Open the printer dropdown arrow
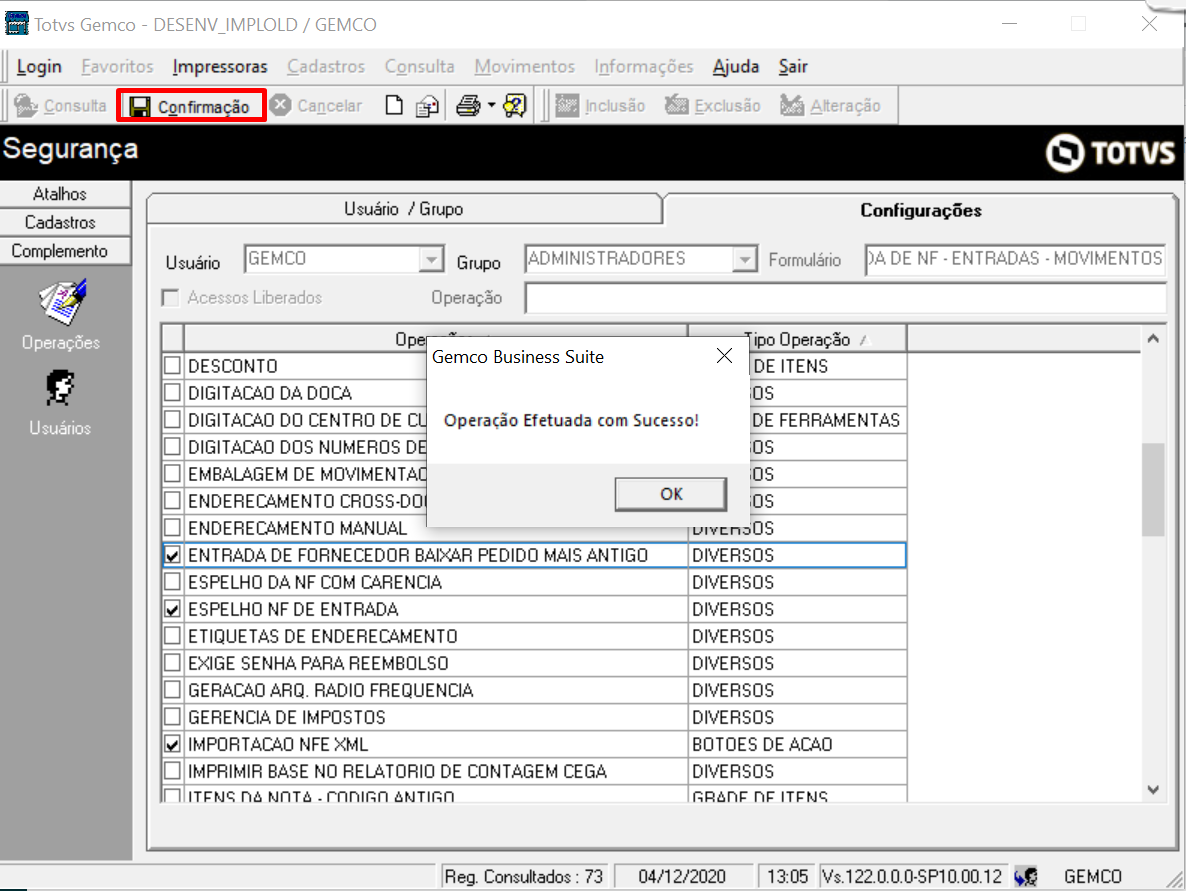 point(491,106)
